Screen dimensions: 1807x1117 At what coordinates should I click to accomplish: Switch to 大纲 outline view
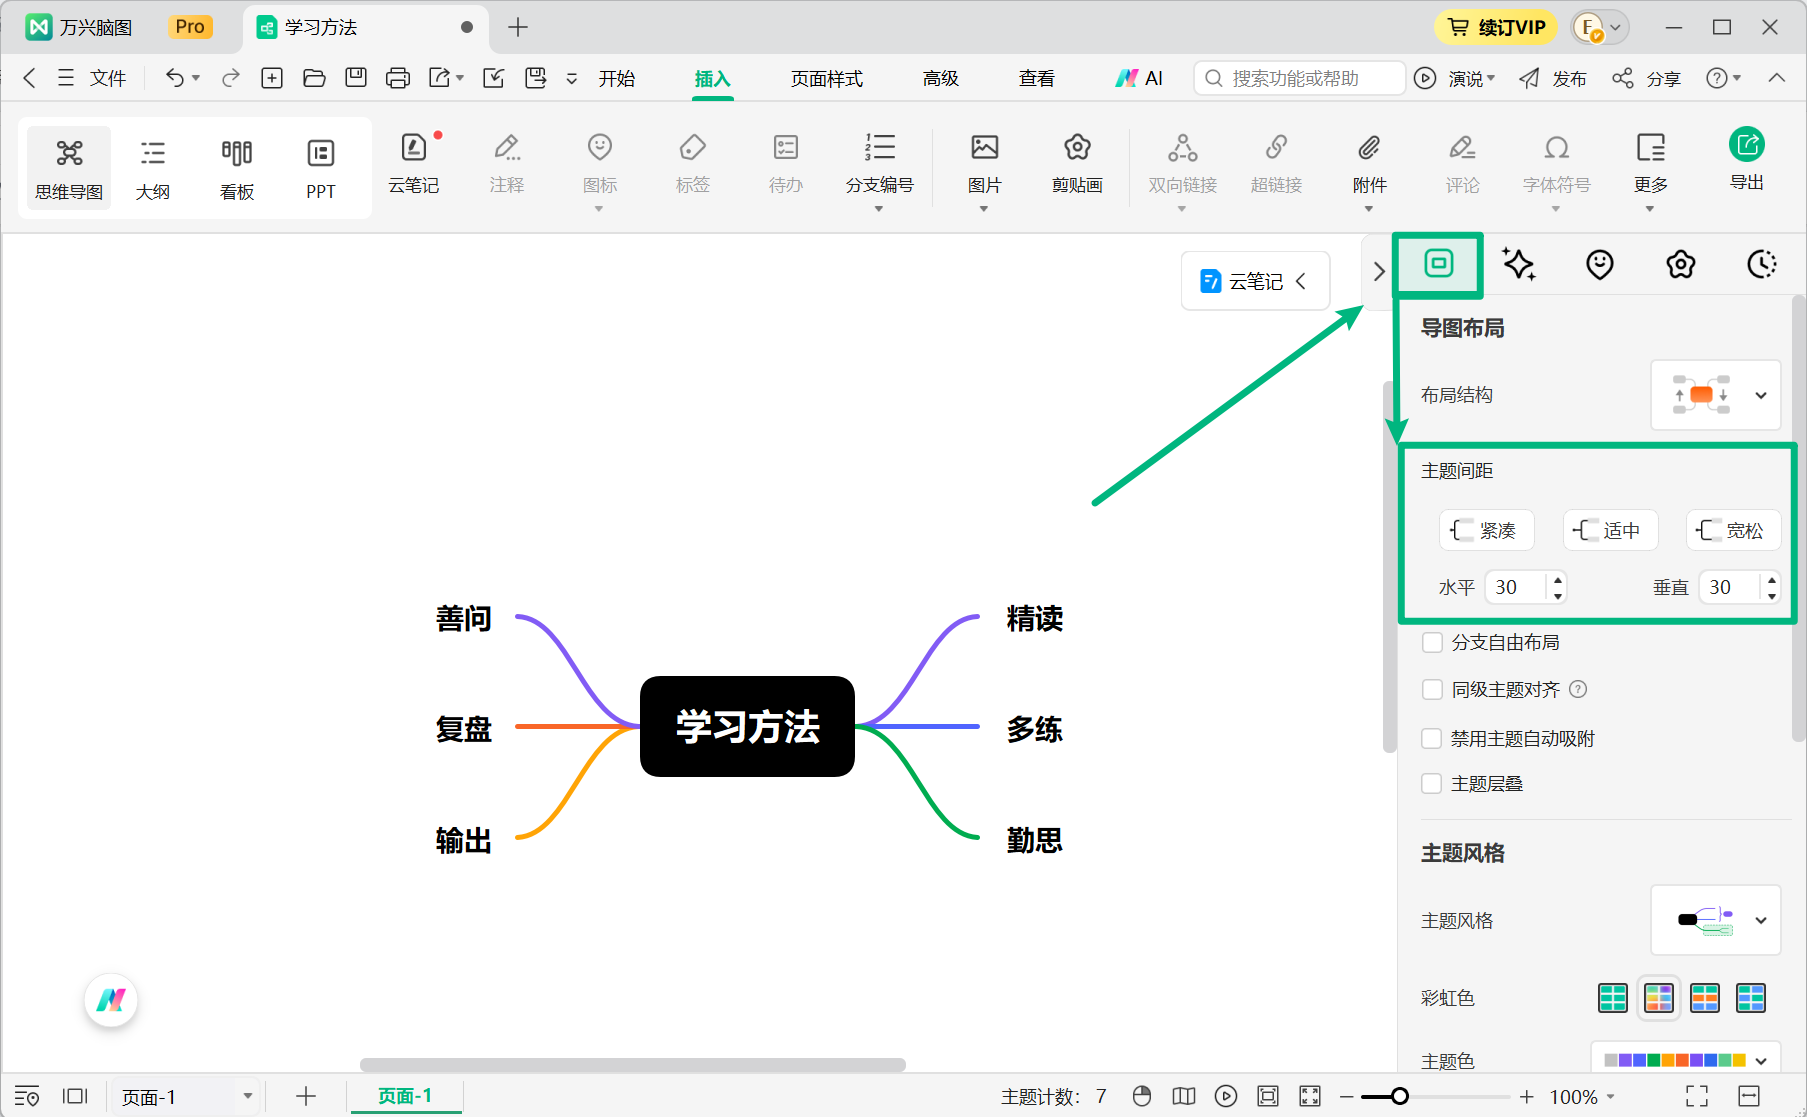(x=153, y=168)
